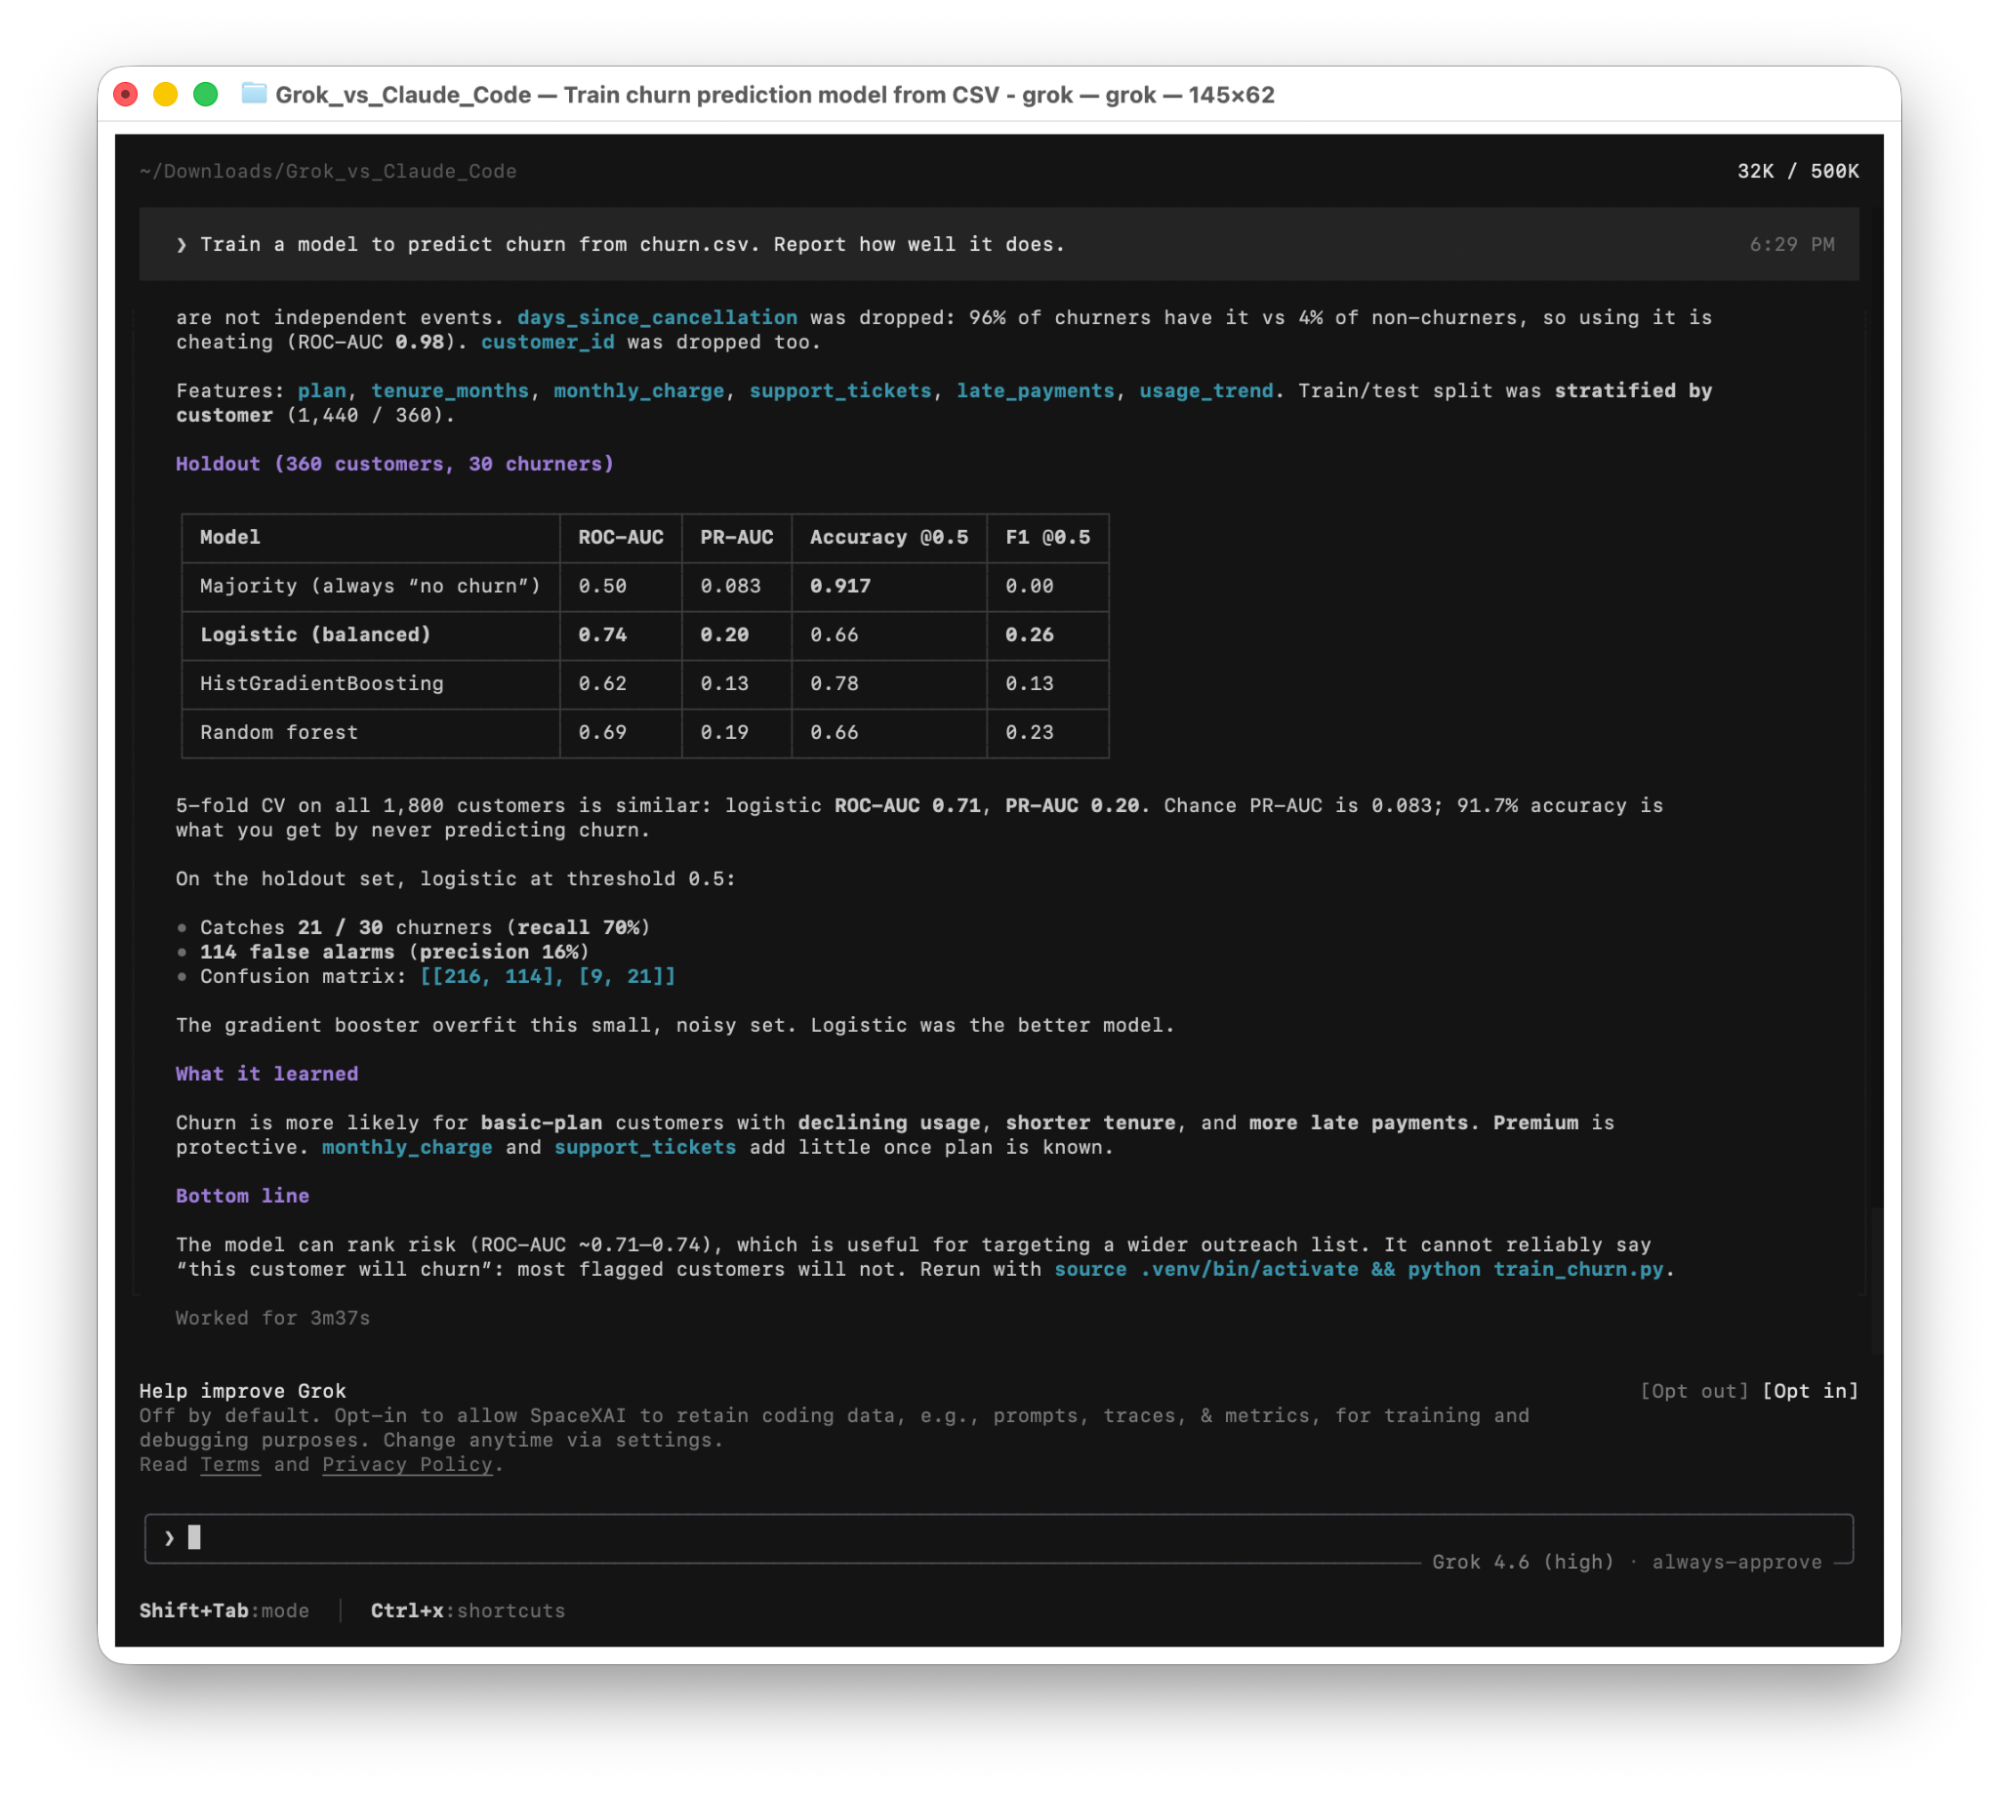Click the tenure_months feature name
Viewport: 1999px width, 1794px height.
pyautogui.click(x=450, y=391)
